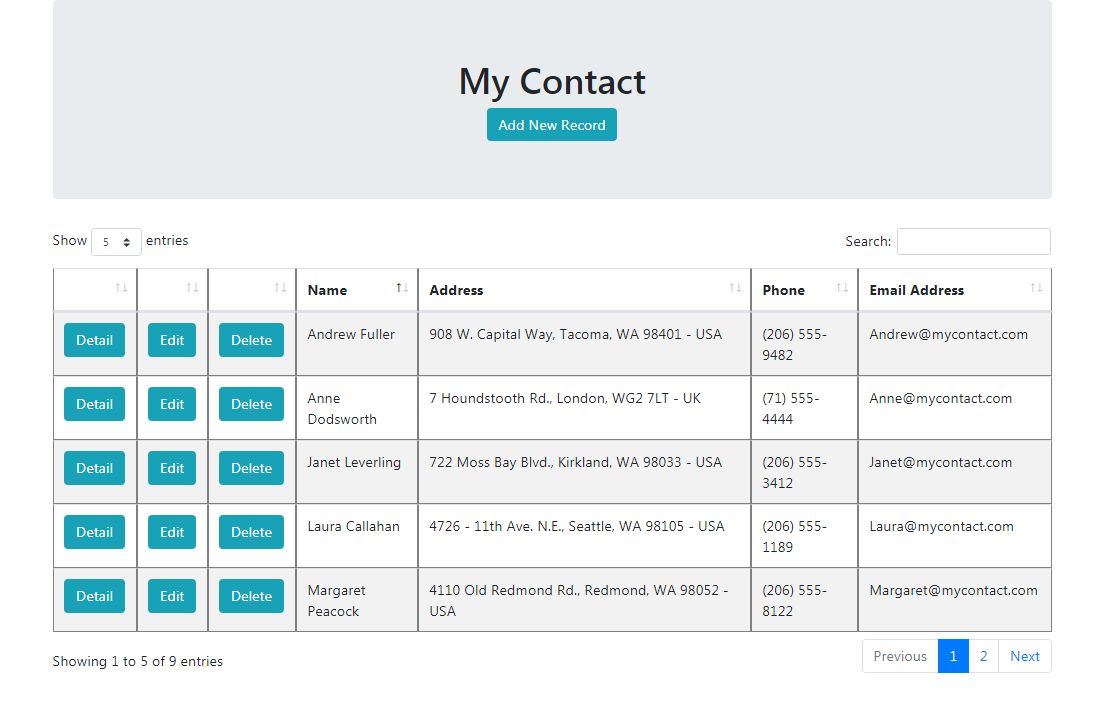This screenshot has width=1104, height=703.
Task: Click the My Contact heading
Action: pyautogui.click(x=552, y=82)
